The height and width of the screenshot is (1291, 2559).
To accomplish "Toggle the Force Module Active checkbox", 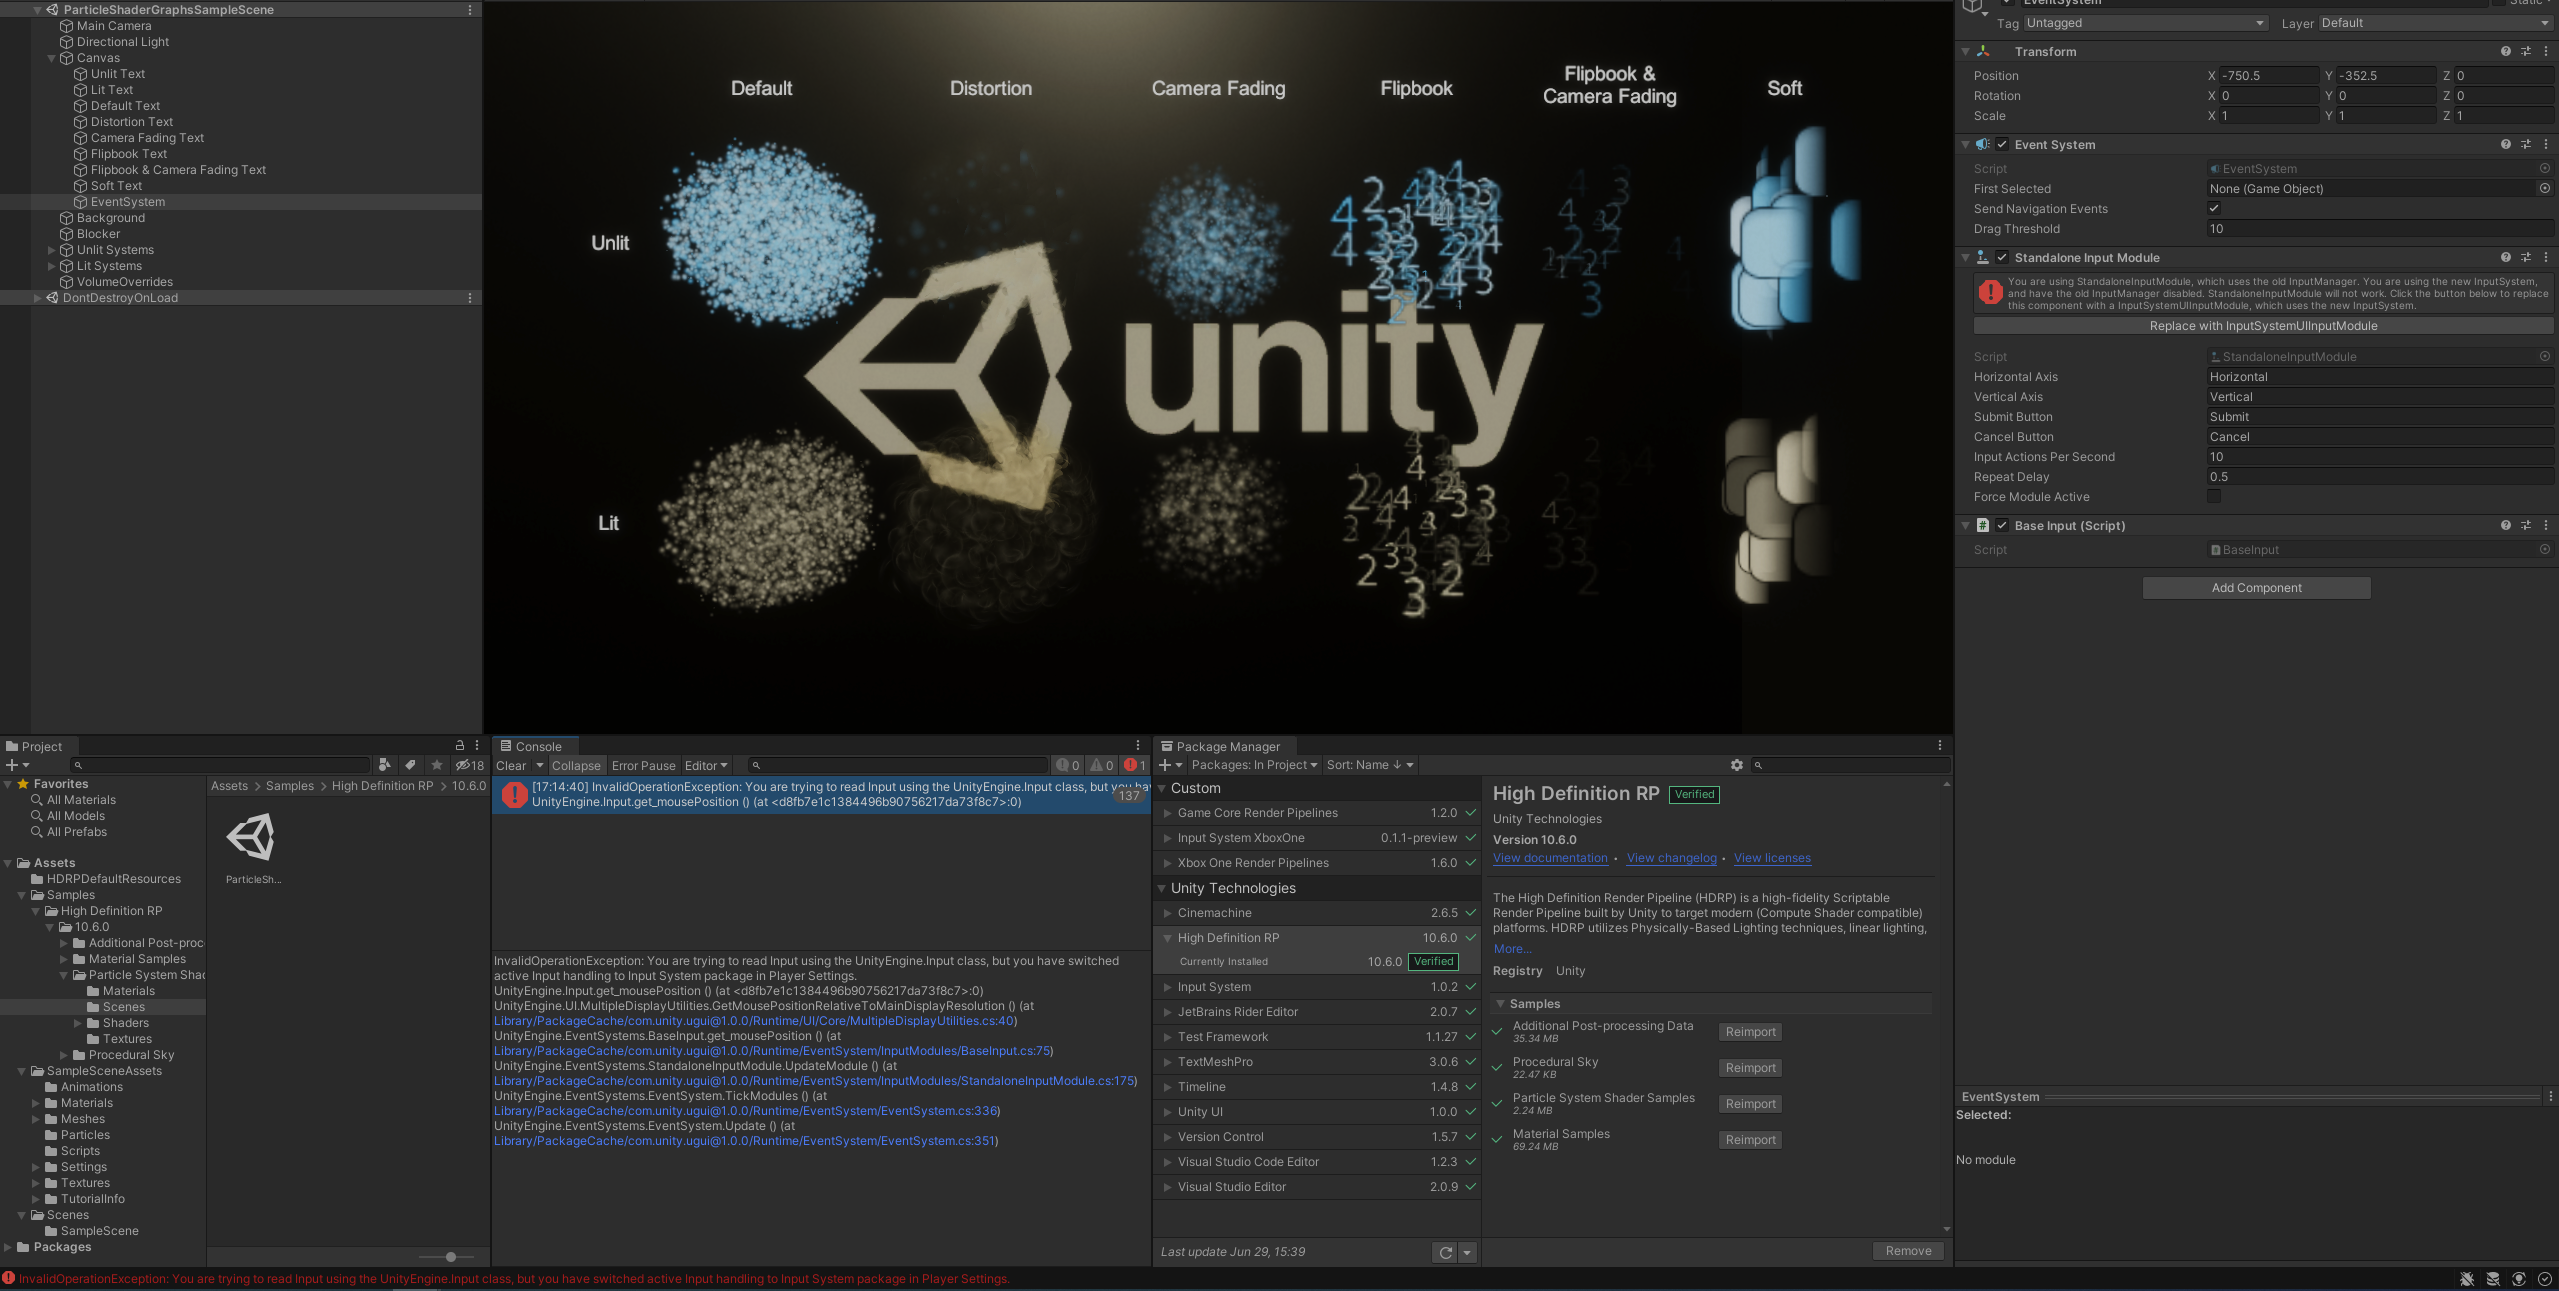I will pos(2216,496).
